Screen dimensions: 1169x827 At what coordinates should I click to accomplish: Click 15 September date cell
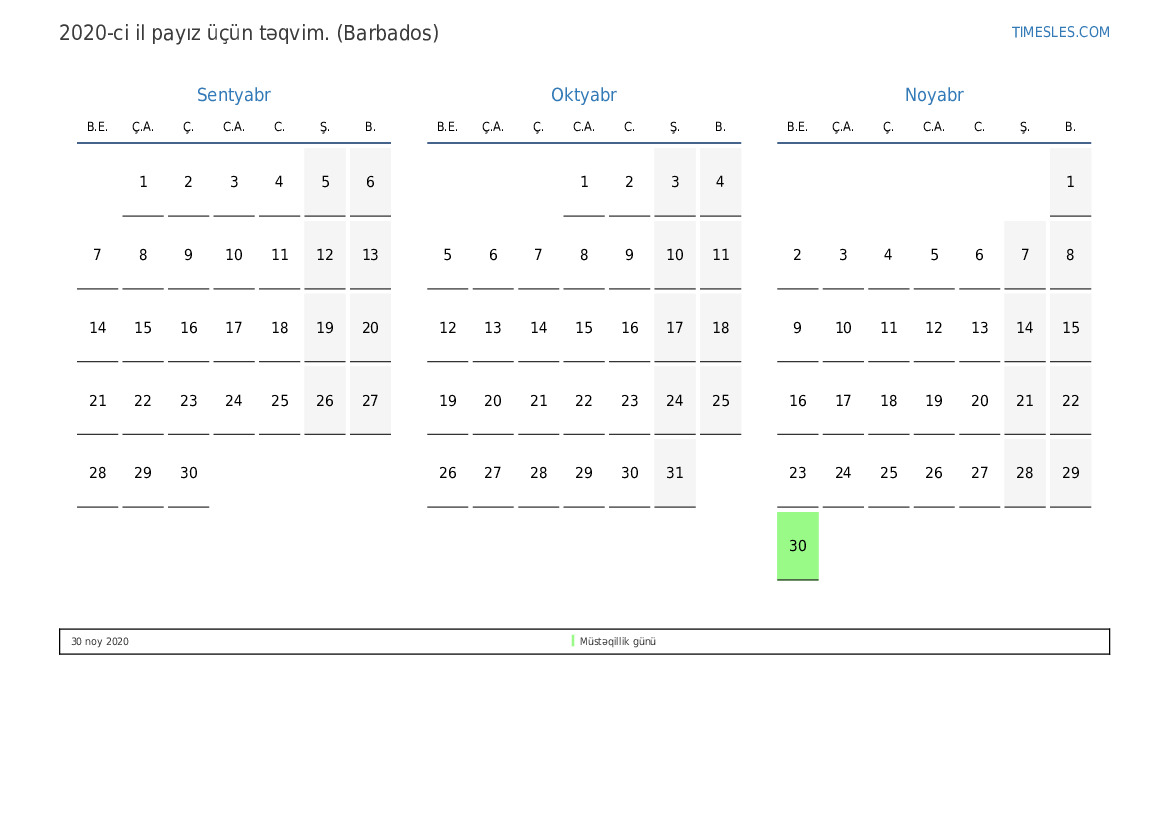point(143,328)
